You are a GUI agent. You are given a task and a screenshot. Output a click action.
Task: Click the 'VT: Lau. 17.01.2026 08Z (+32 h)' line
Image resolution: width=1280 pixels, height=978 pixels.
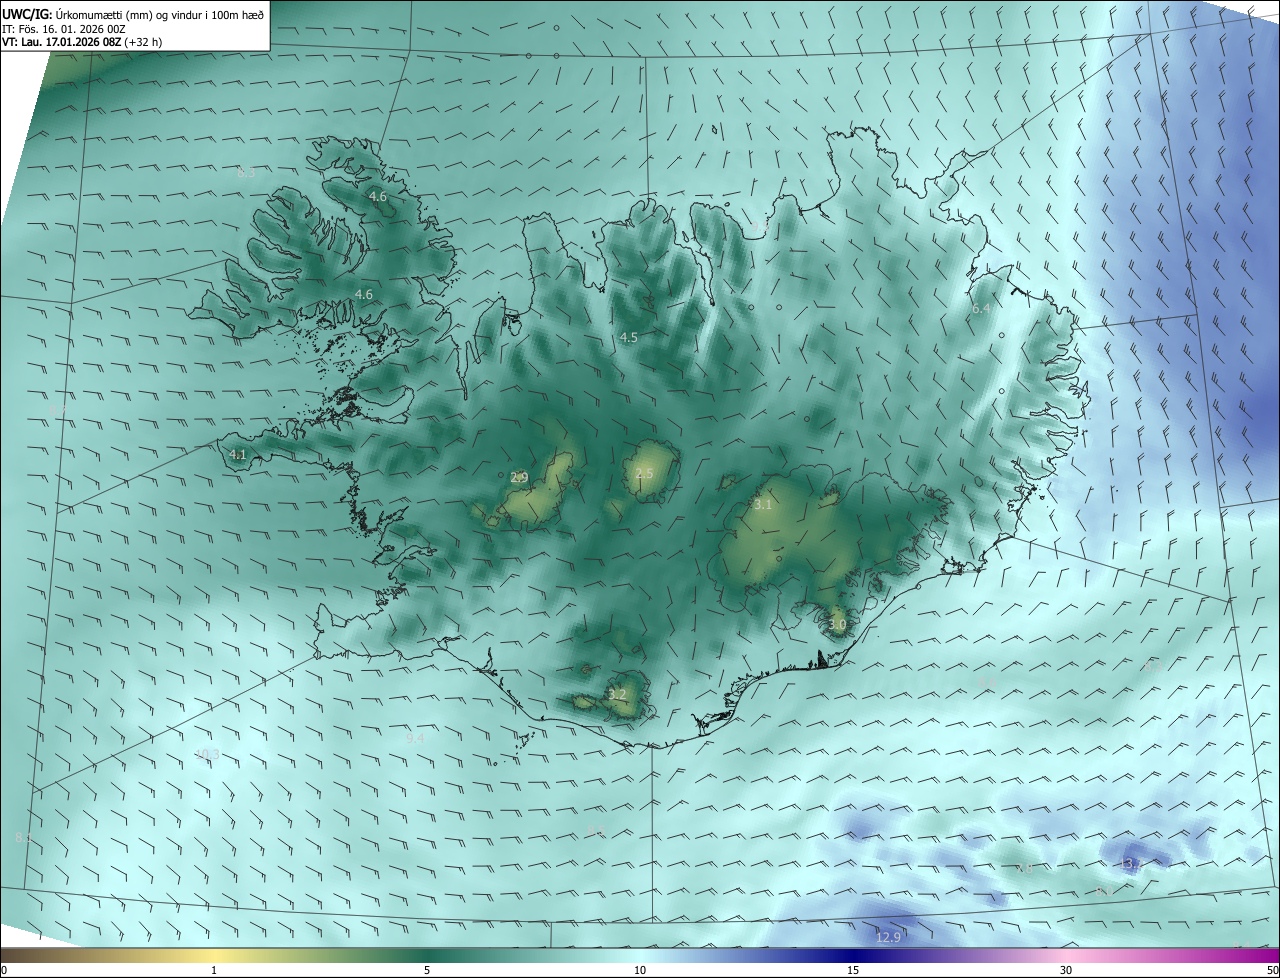coord(82,42)
